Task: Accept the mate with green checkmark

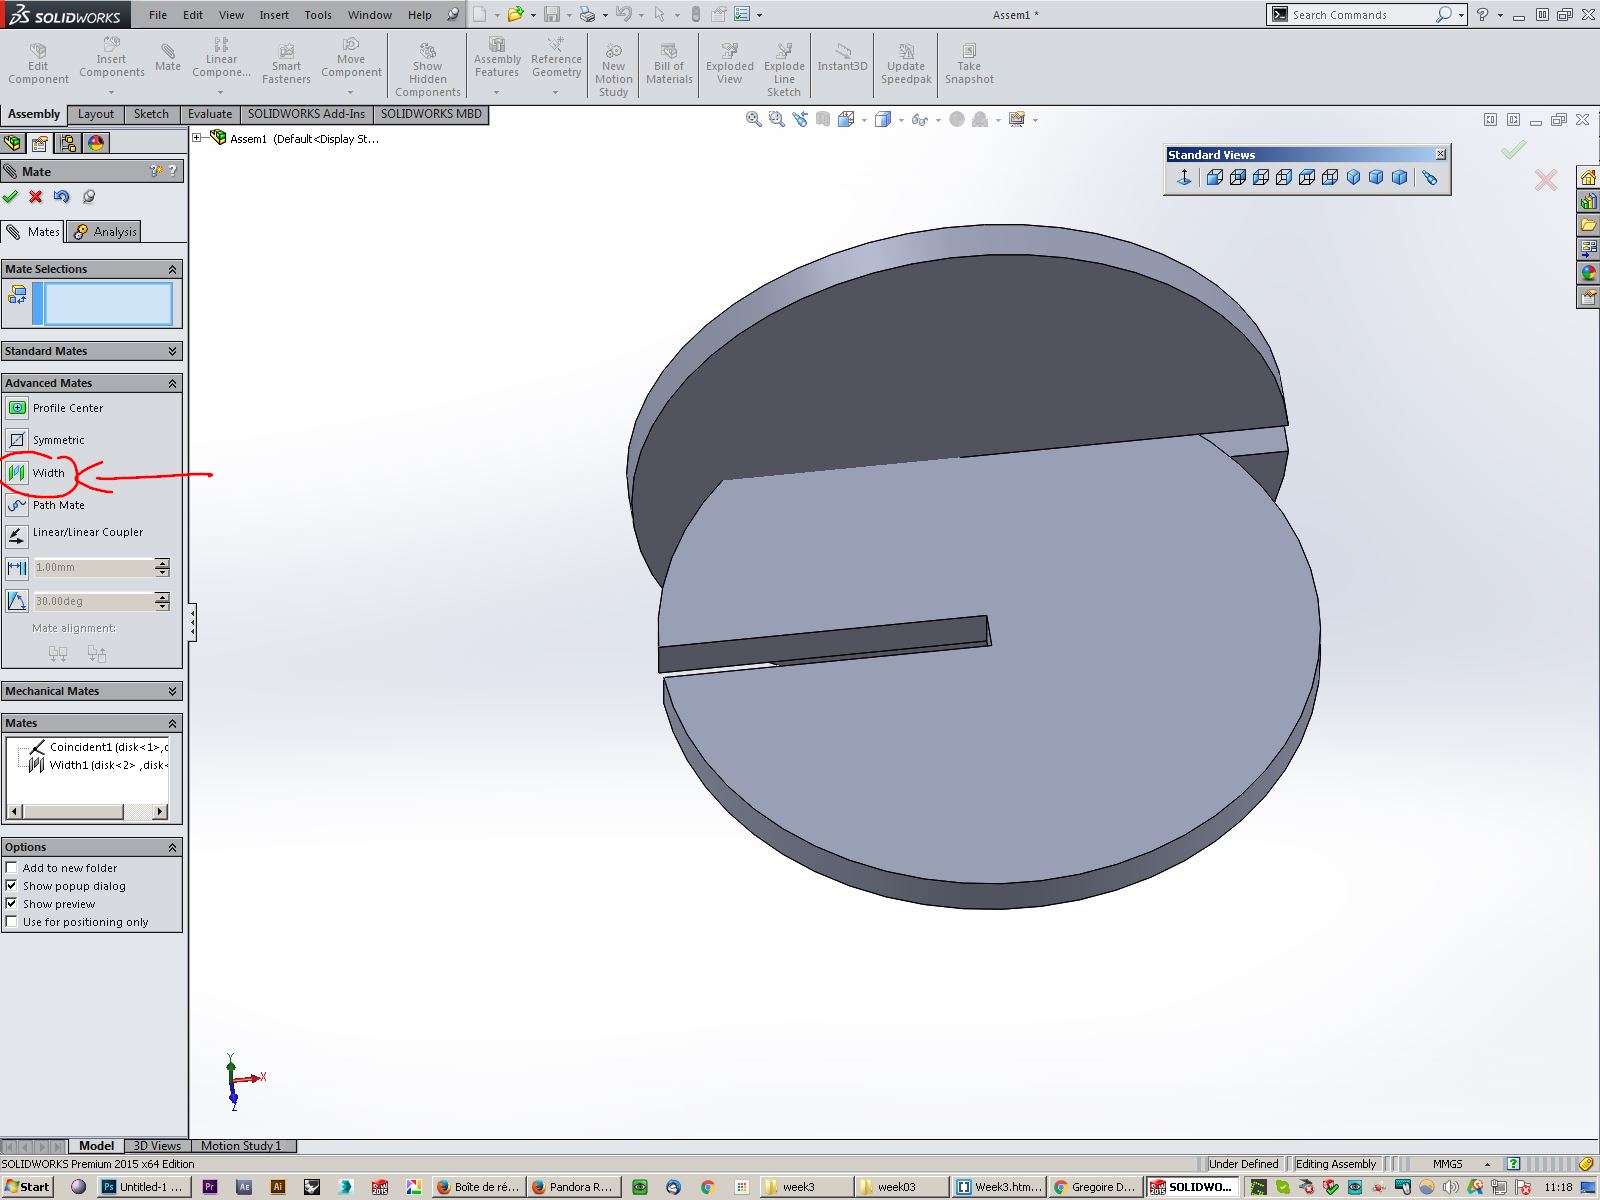Action: [x=11, y=197]
